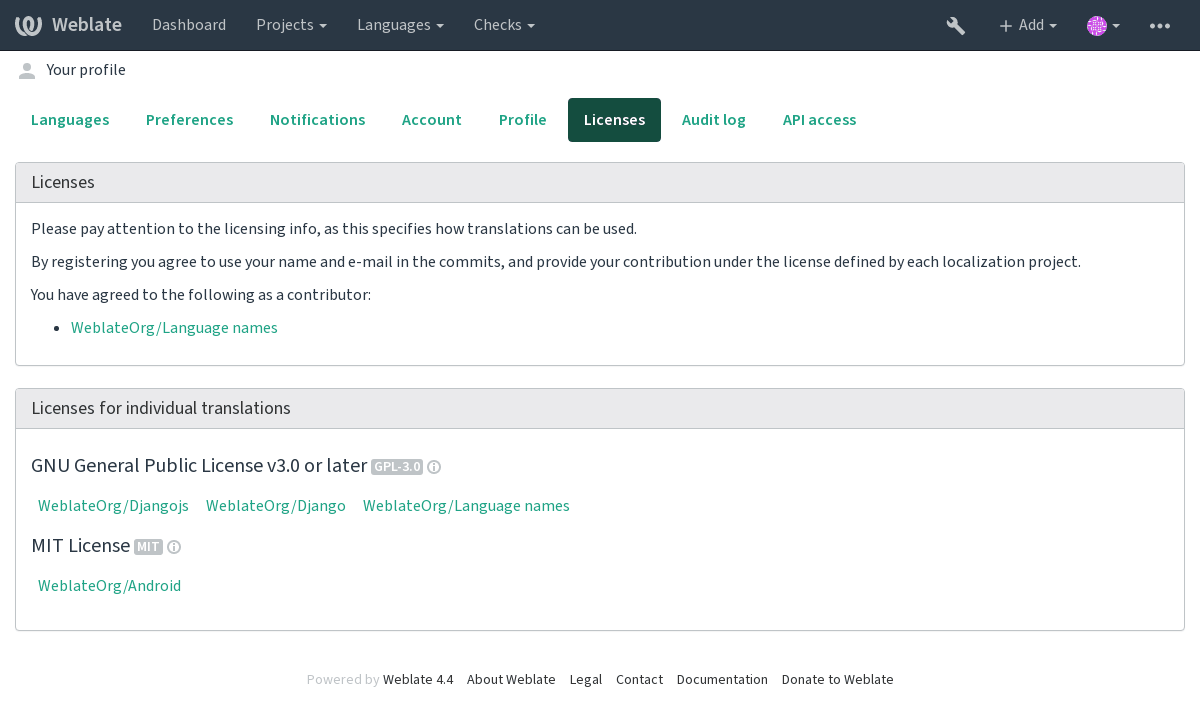Click the profile person icon
This screenshot has width=1200, height=713.
coord(27,71)
